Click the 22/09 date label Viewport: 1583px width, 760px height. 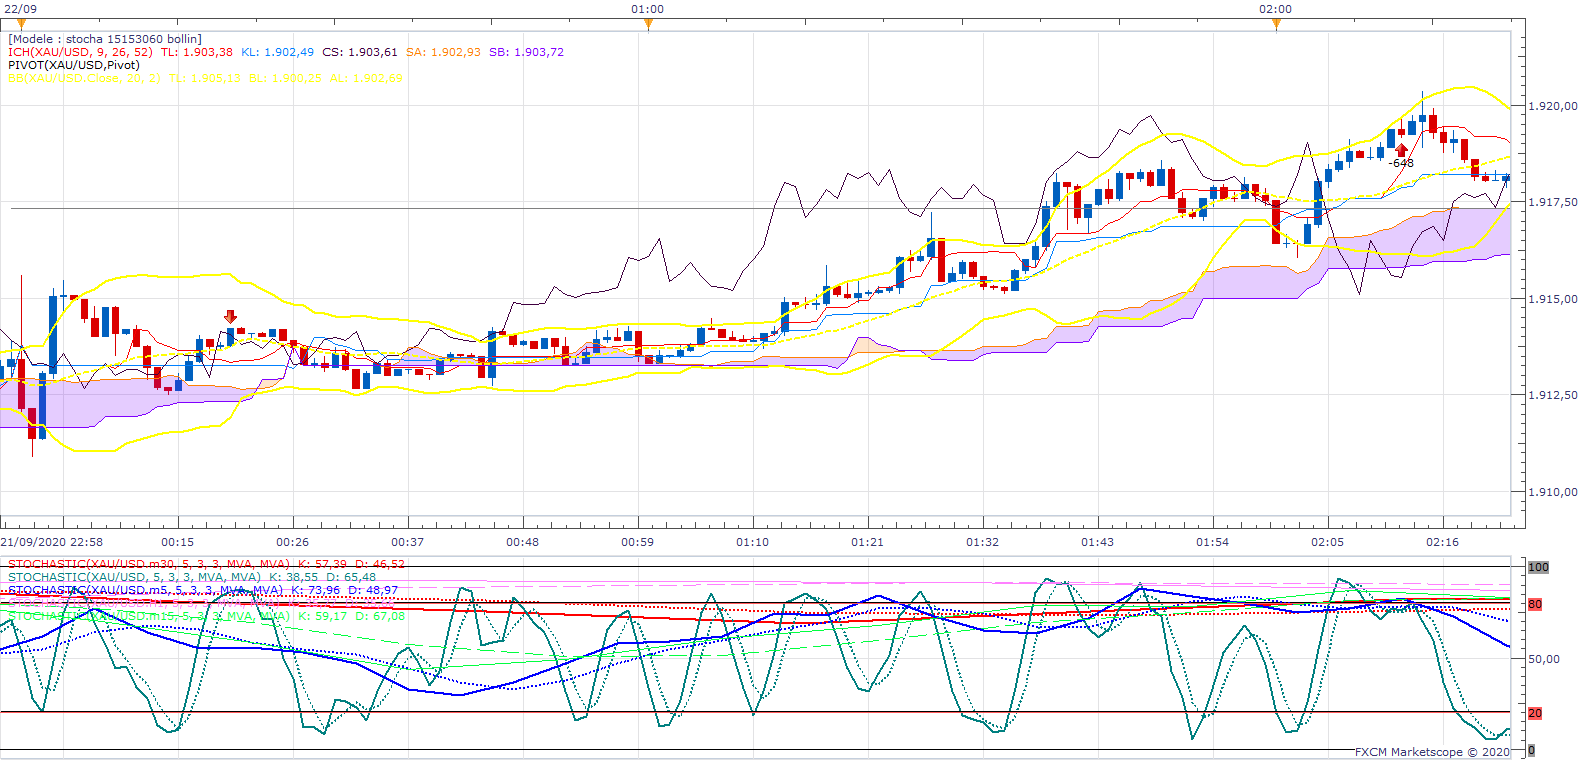(21, 9)
